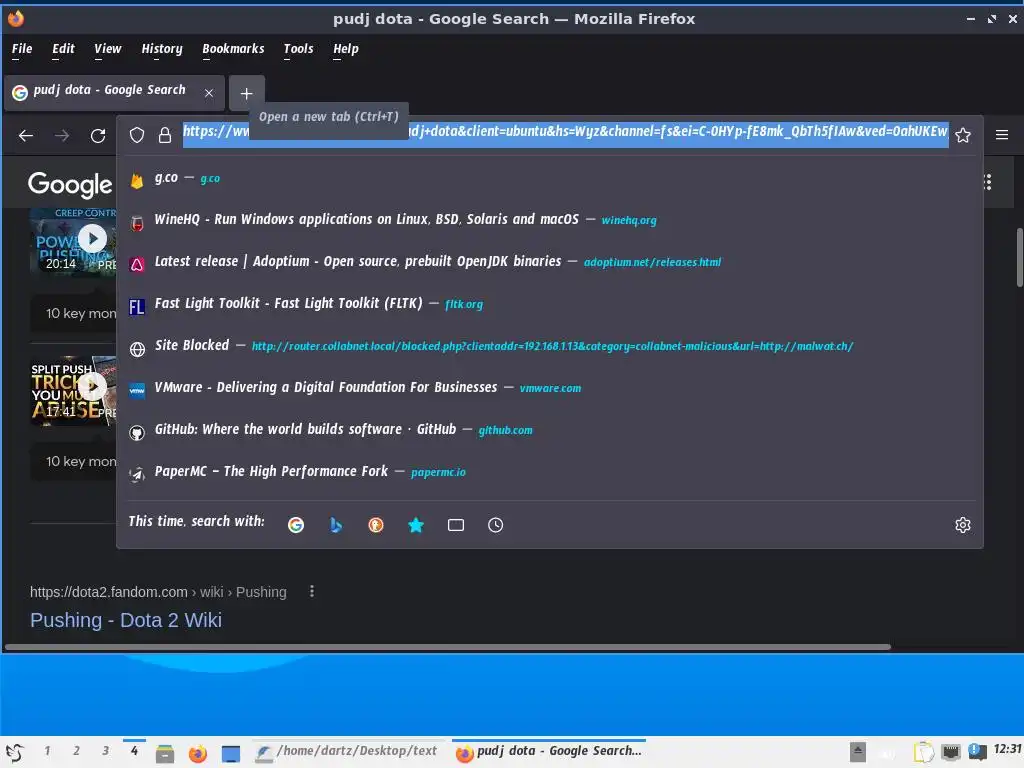Open tracking protection shield icon
1024x768 pixels.
[136, 135]
